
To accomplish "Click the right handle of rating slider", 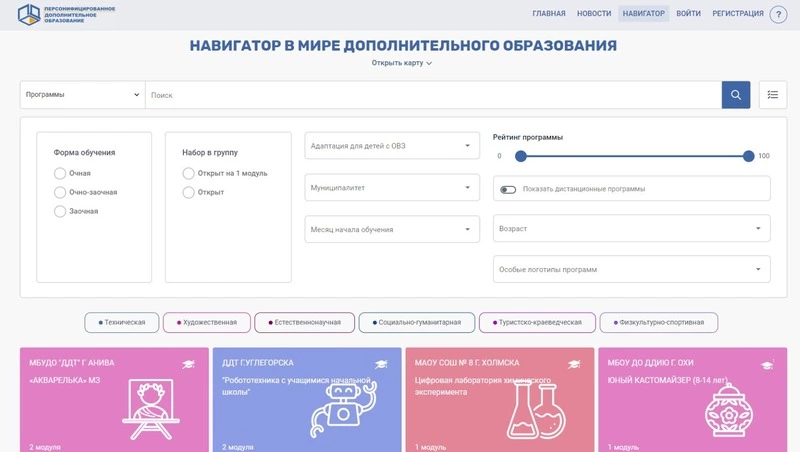I will coord(749,156).
